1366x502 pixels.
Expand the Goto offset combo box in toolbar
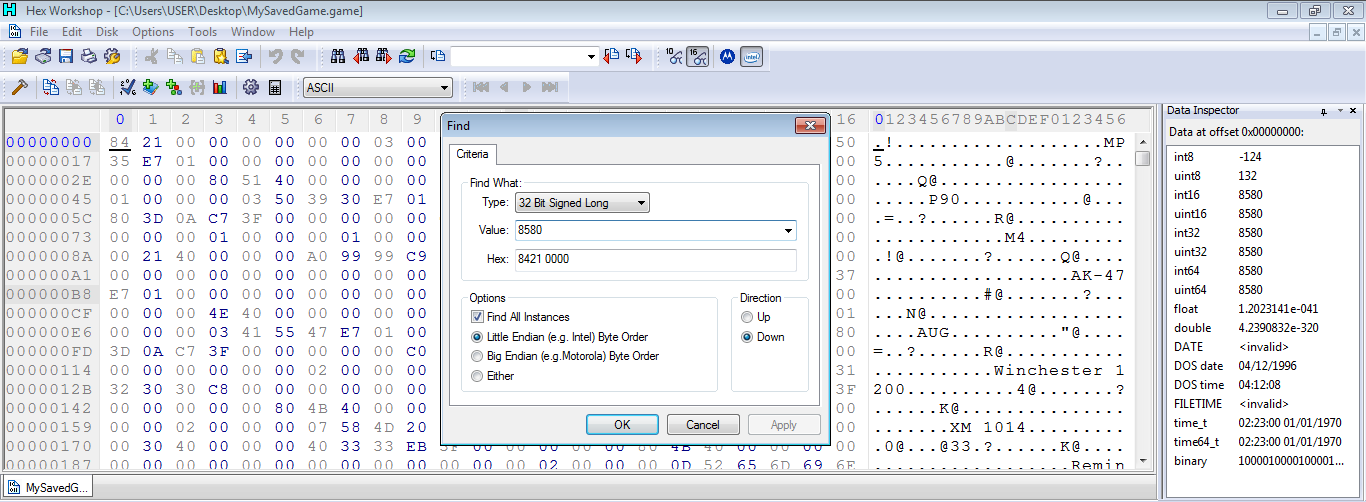coord(591,57)
